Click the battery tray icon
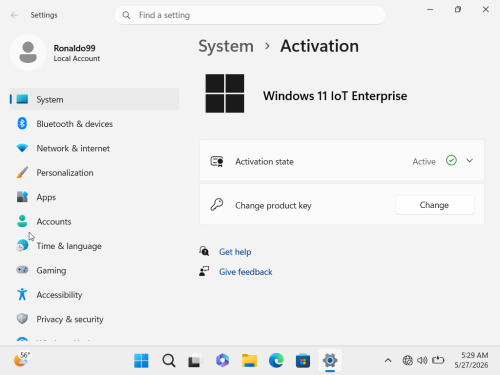The width and height of the screenshot is (500, 375). pyautogui.click(x=438, y=360)
